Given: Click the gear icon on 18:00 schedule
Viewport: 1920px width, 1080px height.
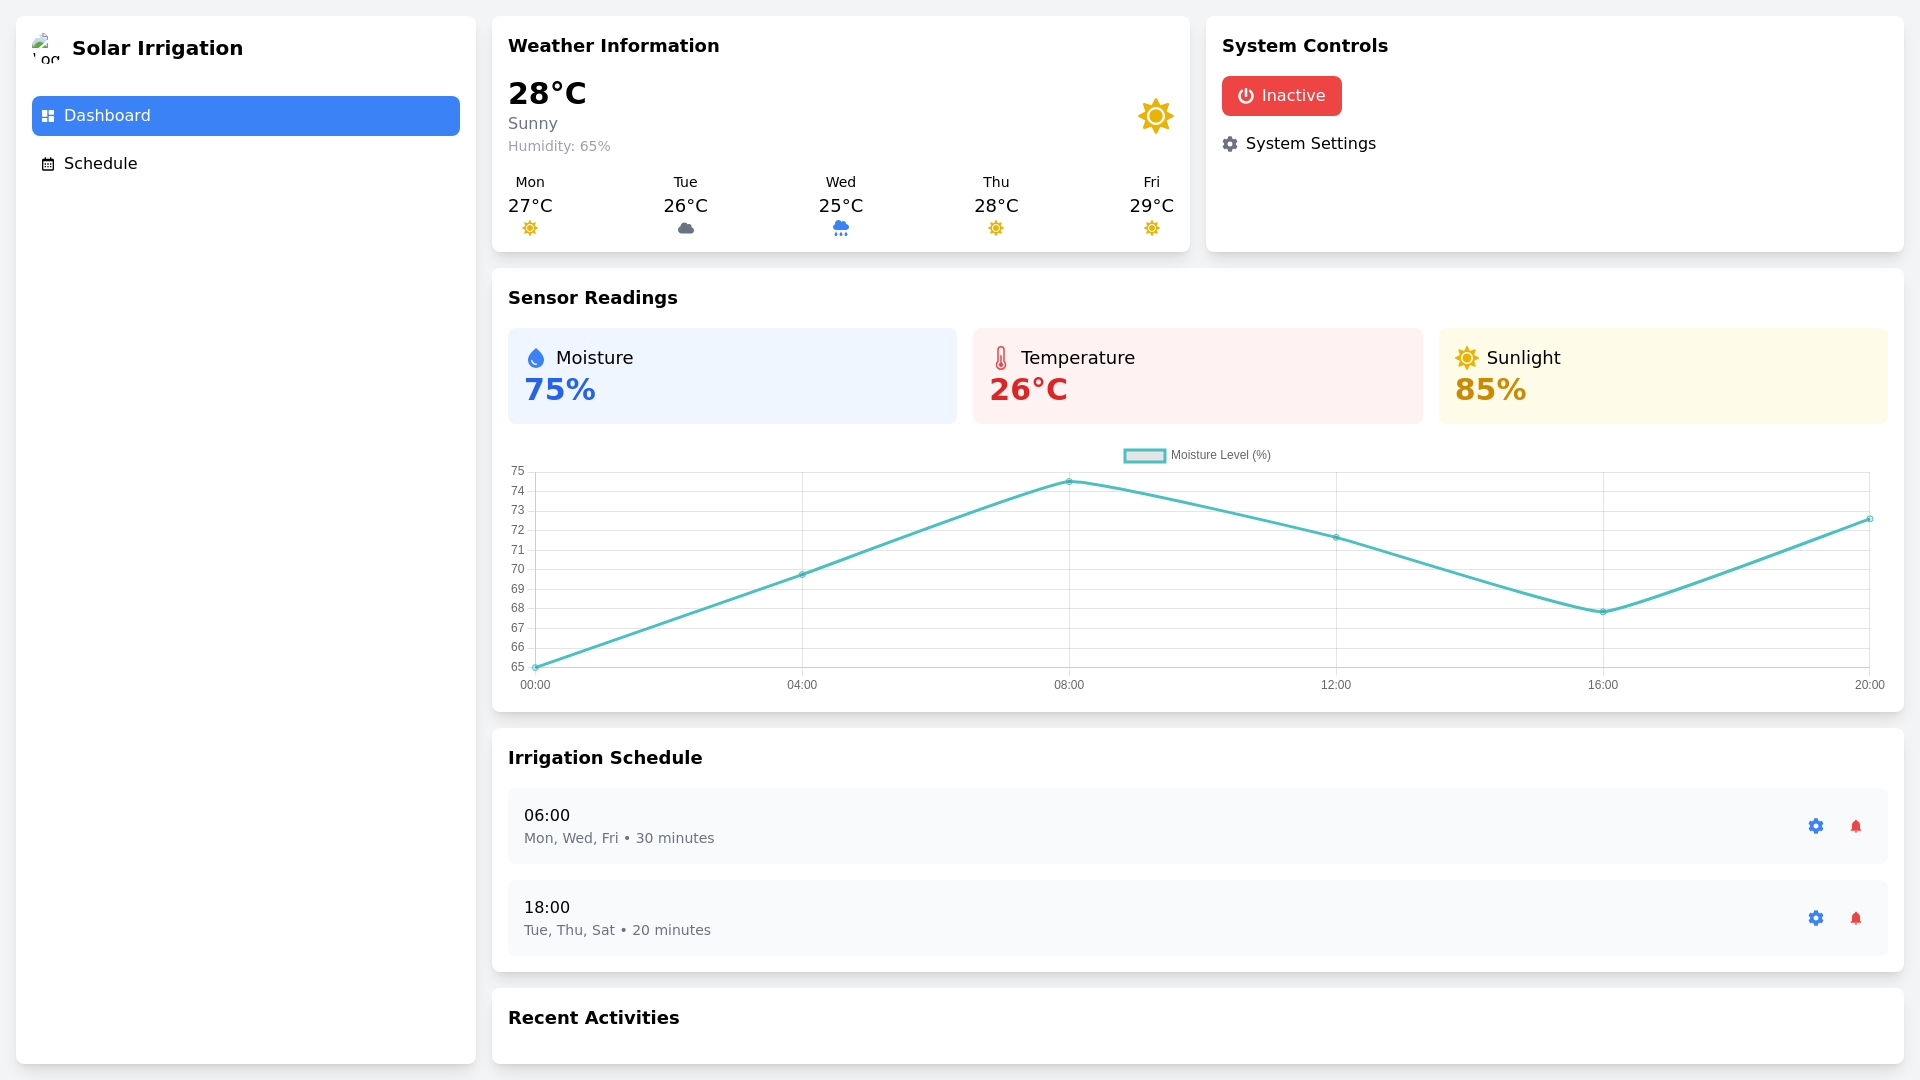Looking at the screenshot, I should pos(1816,918).
